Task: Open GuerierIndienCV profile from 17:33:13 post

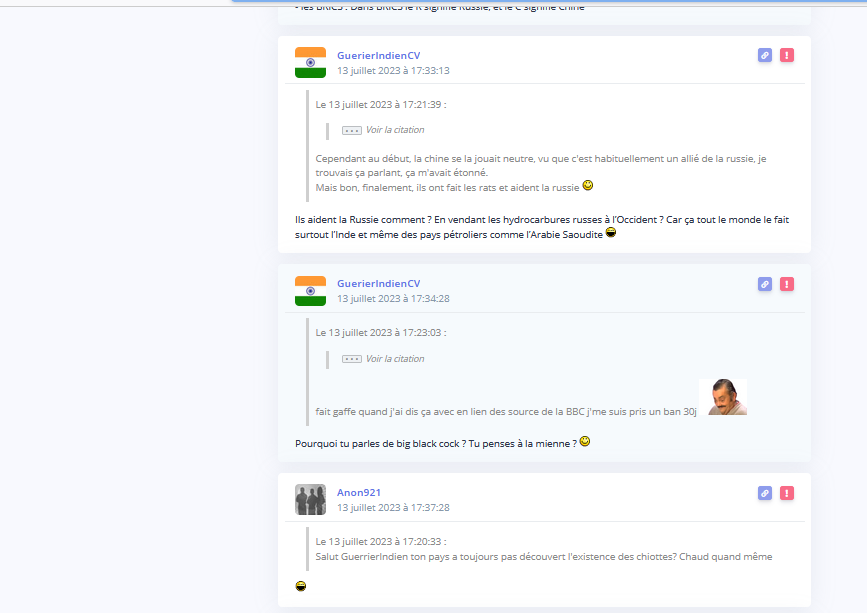Action: [x=379, y=55]
